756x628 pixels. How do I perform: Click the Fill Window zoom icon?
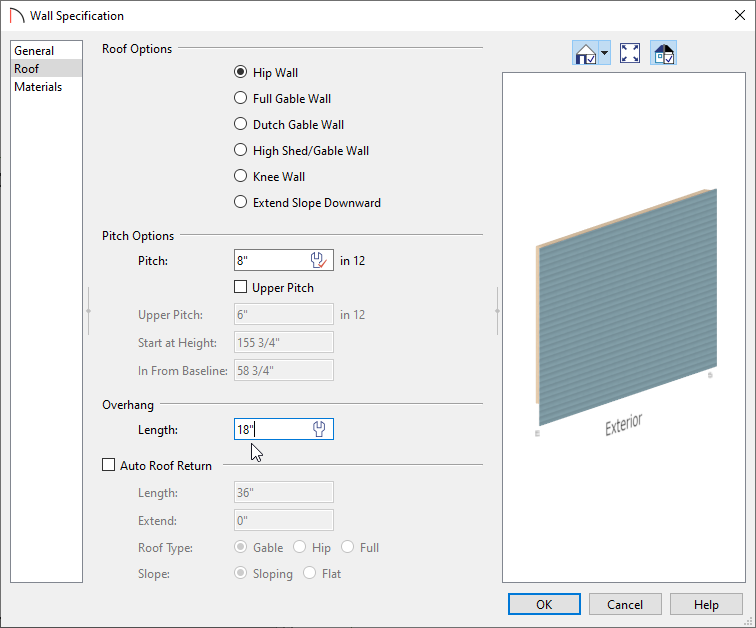point(630,53)
